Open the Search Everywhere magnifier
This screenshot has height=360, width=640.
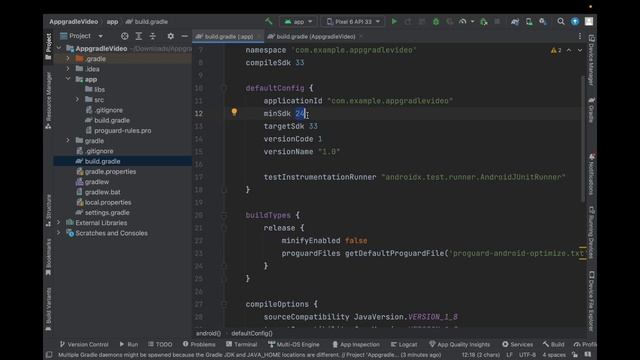pos(561,21)
